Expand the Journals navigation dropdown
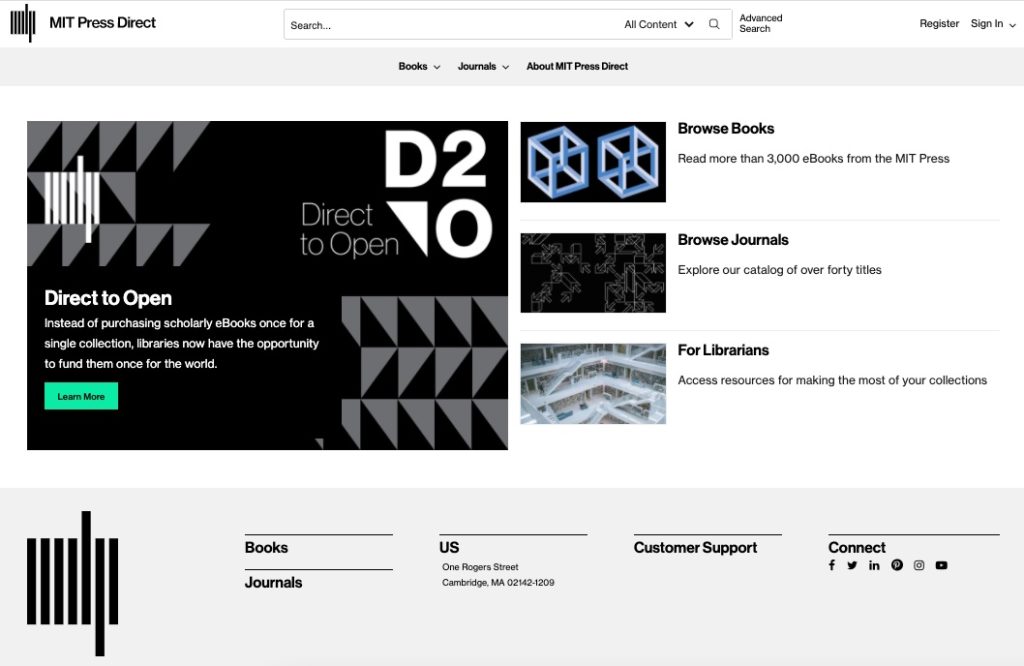1024x666 pixels. click(483, 66)
